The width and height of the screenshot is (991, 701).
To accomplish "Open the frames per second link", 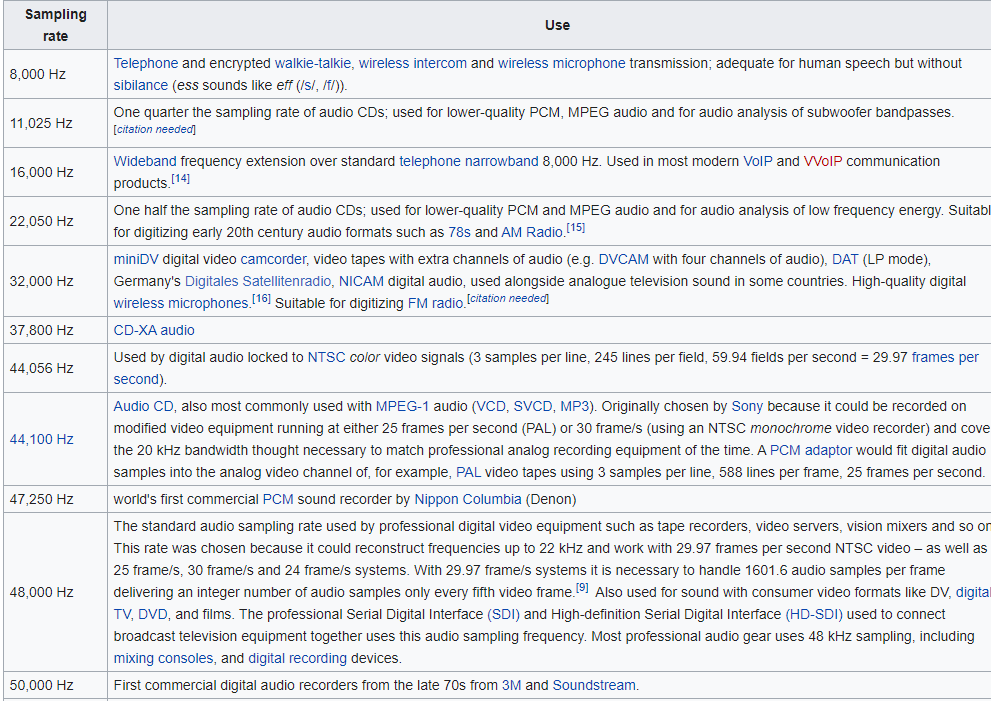I will point(945,357).
